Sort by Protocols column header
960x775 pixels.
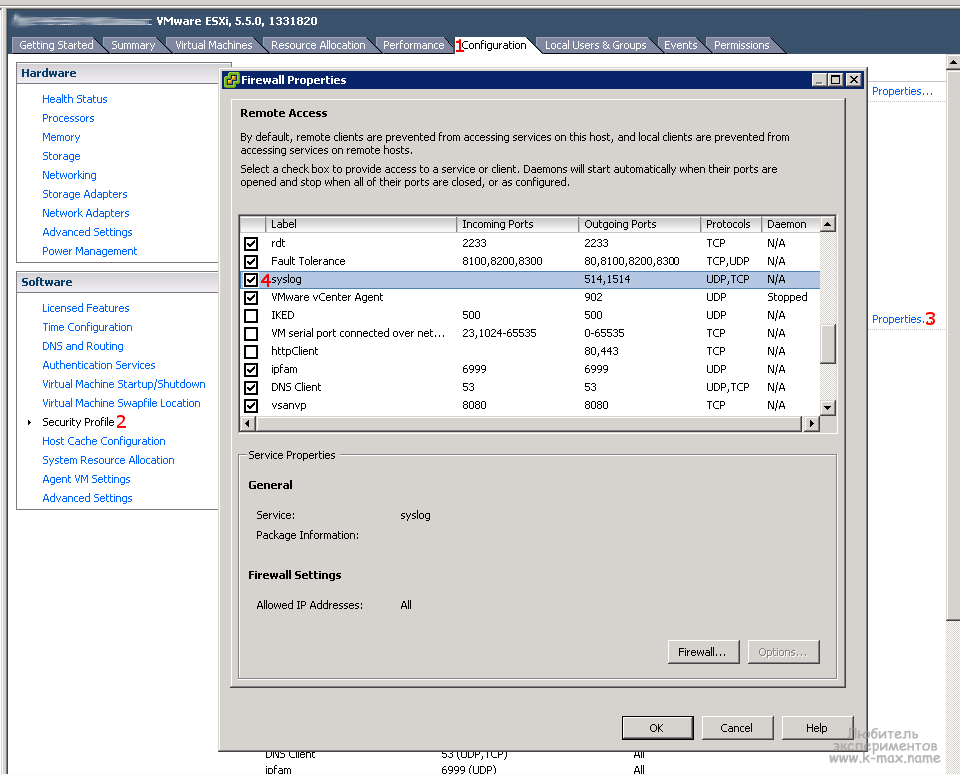pos(730,224)
